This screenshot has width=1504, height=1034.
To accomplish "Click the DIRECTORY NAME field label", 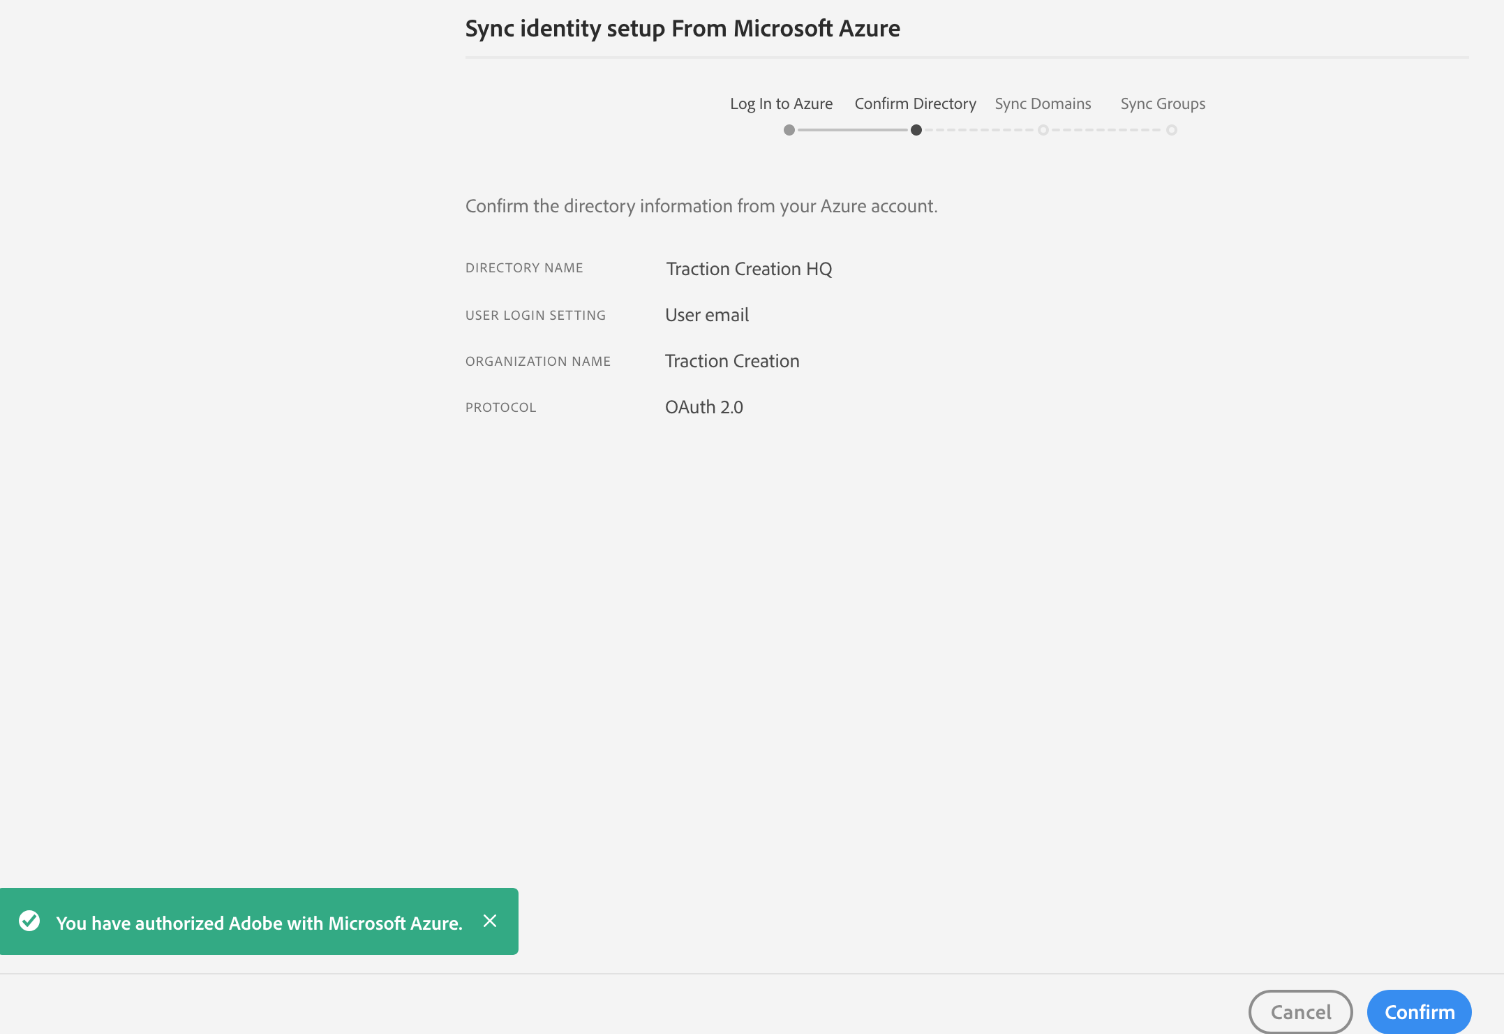I will click(524, 267).
